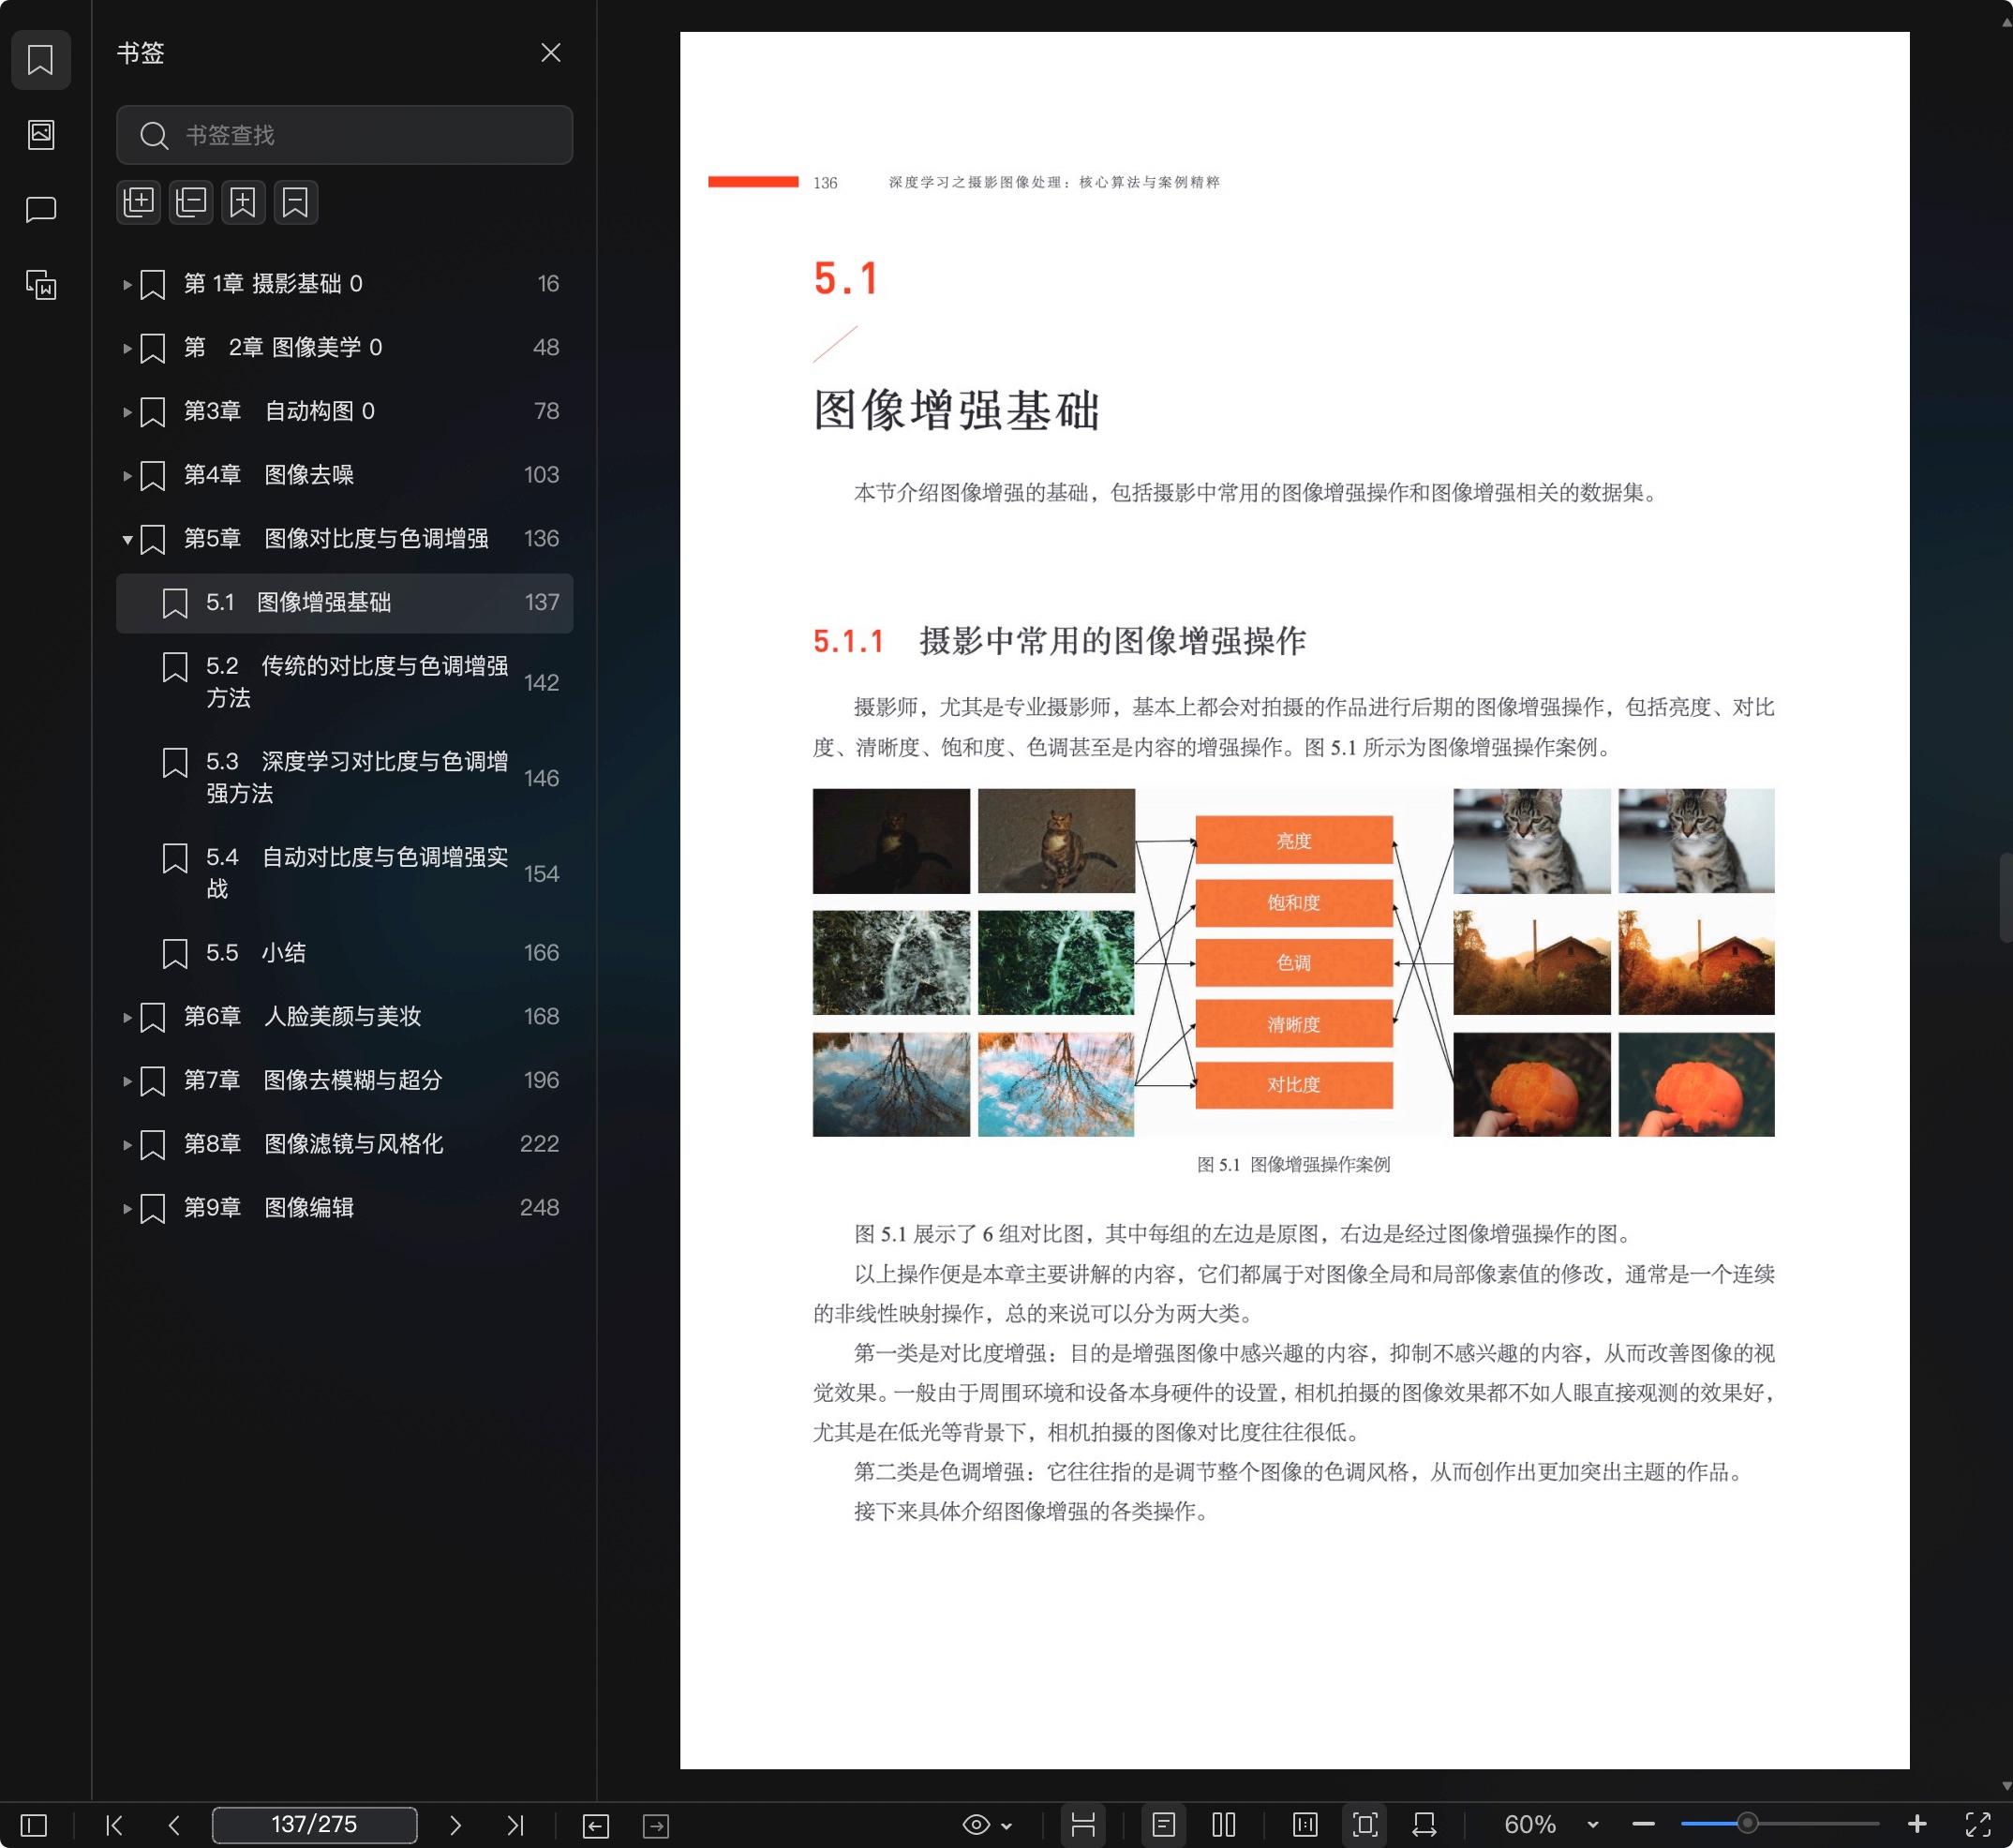Image resolution: width=2013 pixels, height=1848 pixels.
Task: Select bookmark 5.1 图像增强基础
Action: click(344, 602)
